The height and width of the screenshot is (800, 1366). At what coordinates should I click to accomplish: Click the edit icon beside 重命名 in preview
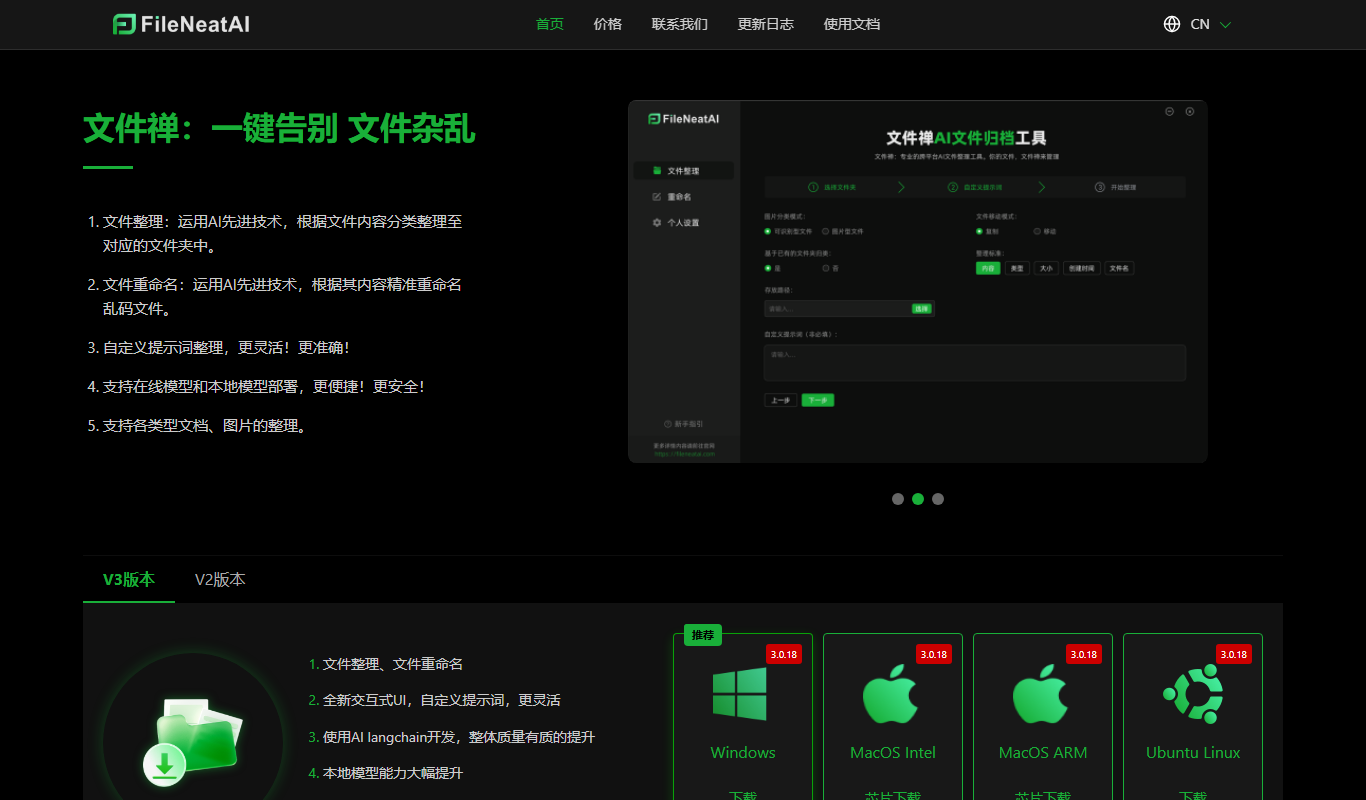click(x=657, y=197)
